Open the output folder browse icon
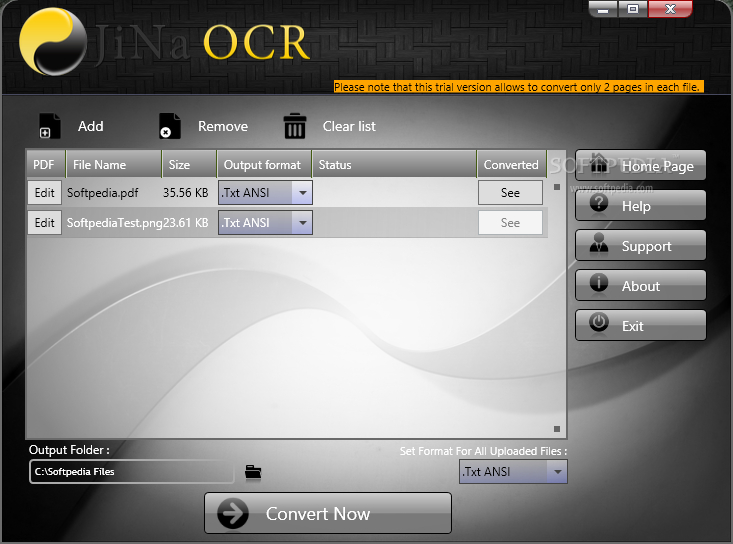Image resolution: width=733 pixels, height=544 pixels. [253, 472]
